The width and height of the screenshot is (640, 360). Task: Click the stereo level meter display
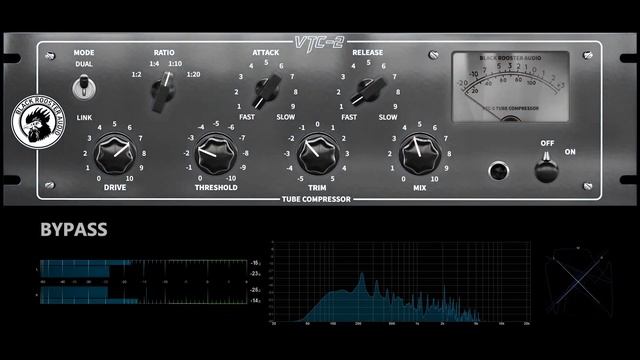coord(151,282)
